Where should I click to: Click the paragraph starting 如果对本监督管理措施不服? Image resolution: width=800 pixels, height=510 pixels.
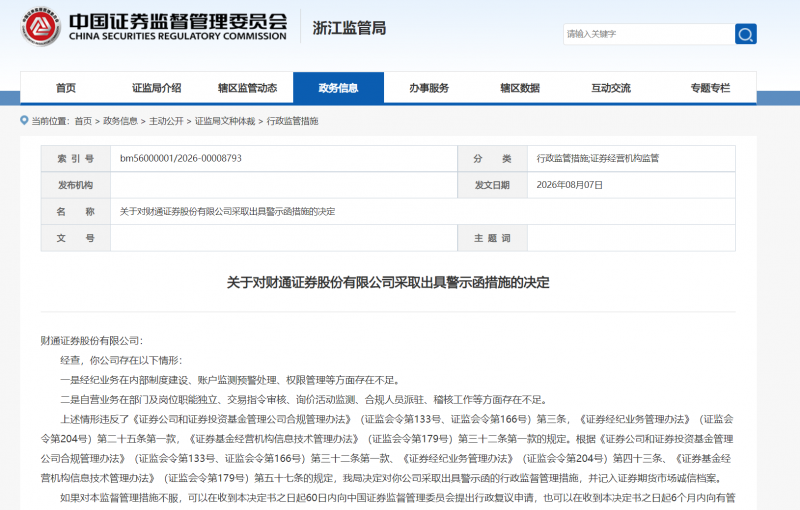pyautogui.click(x=397, y=497)
